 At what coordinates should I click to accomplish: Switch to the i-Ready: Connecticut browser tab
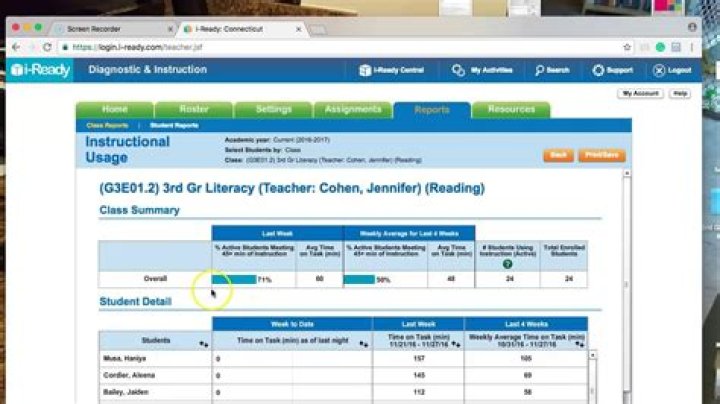[241, 29]
